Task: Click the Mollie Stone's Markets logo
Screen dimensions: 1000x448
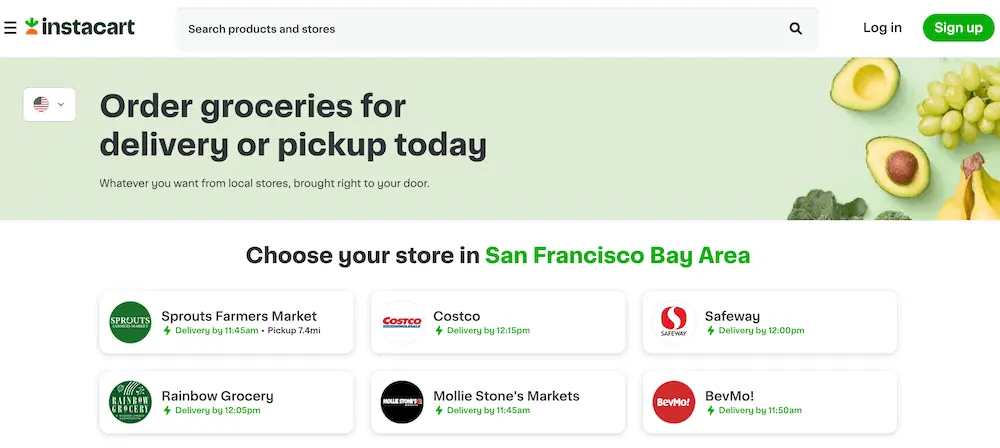Action: (x=402, y=402)
